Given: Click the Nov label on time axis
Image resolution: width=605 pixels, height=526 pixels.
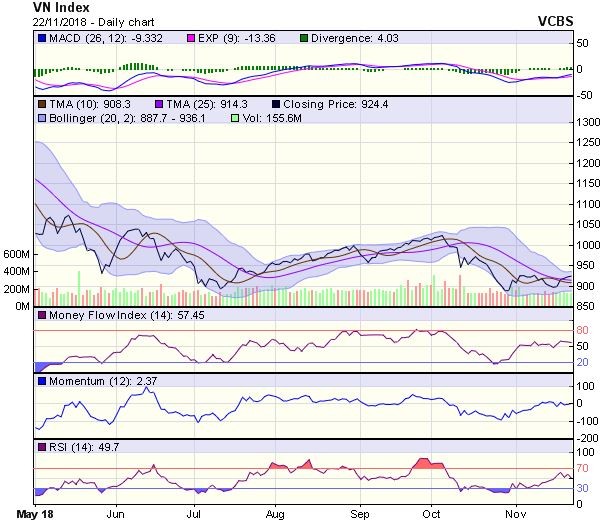Looking at the screenshot, I should click(x=514, y=514).
